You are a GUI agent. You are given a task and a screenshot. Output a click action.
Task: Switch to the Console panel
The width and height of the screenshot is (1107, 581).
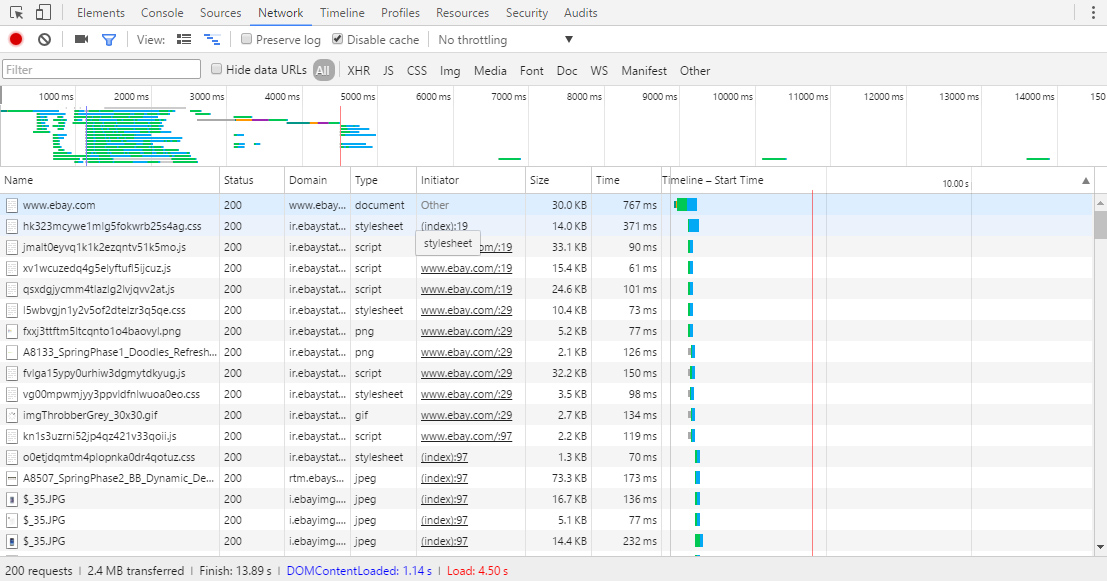coord(162,12)
